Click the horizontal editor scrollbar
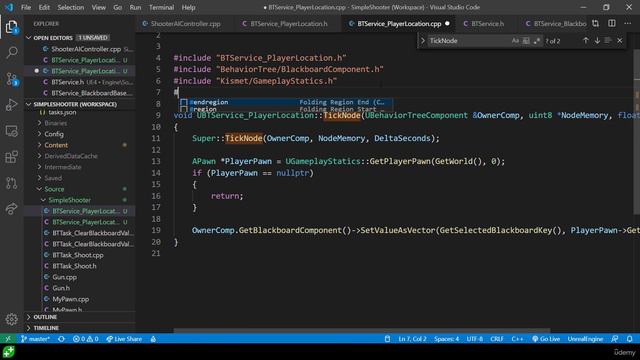Image resolution: width=640 pixels, height=360 pixels. (x=362, y=331)
